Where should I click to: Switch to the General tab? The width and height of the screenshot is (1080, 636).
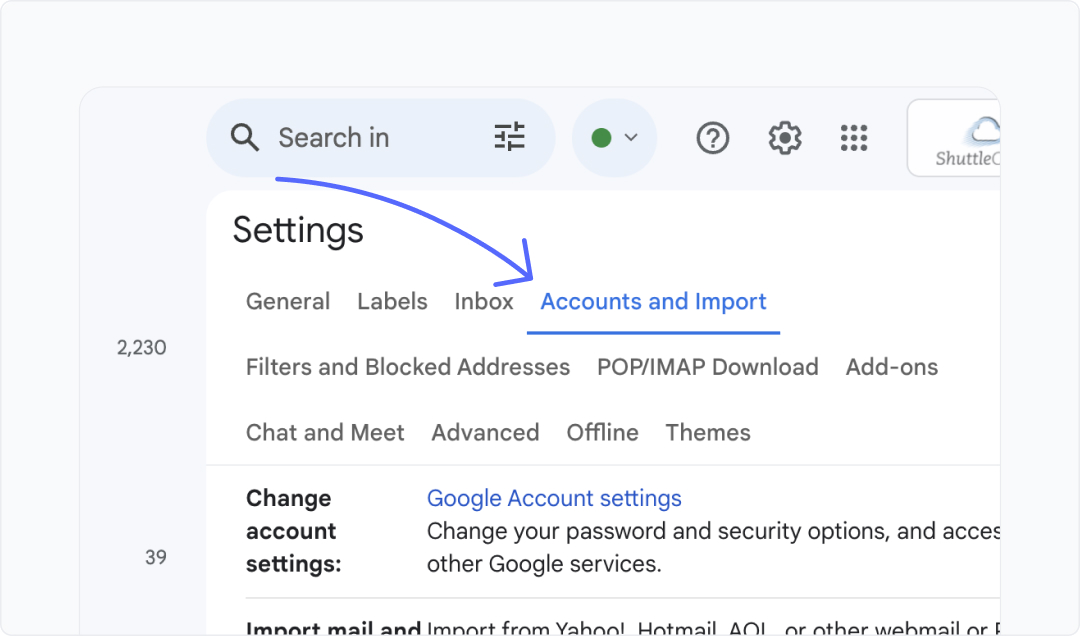pos(288,301)
